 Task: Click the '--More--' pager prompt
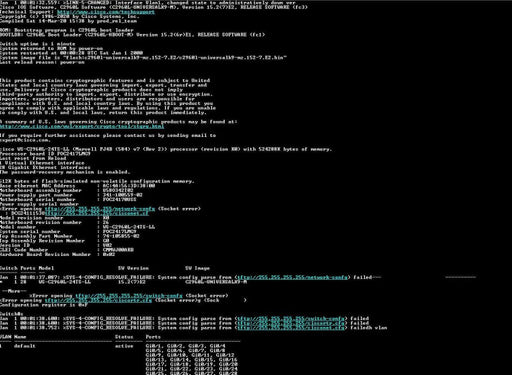click(14, 291)
